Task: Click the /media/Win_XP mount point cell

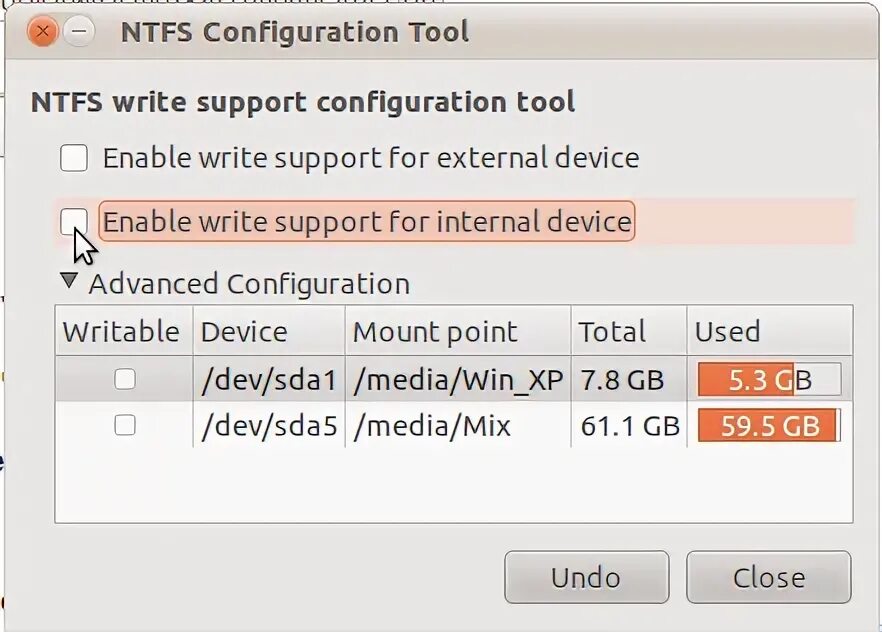Action: (x=459, y=380)
